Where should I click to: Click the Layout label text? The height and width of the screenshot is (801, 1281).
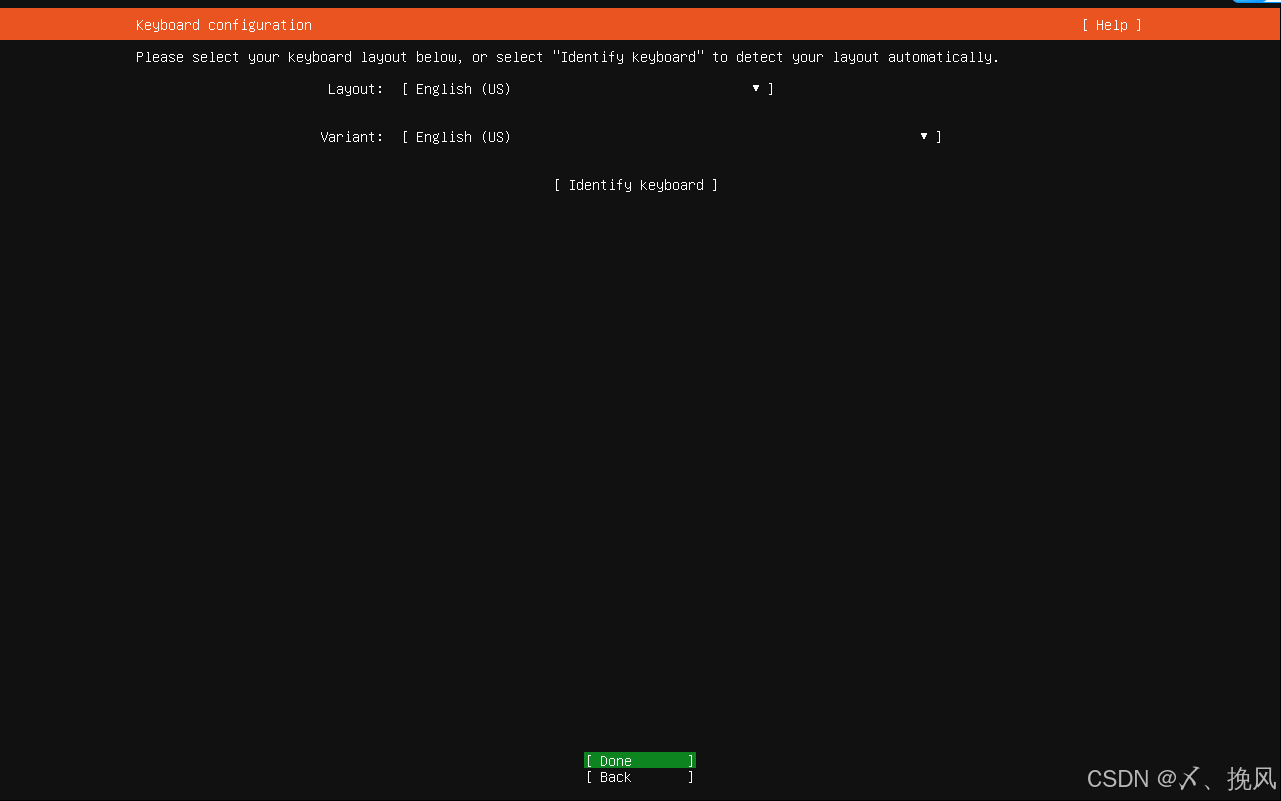point(355,88)
